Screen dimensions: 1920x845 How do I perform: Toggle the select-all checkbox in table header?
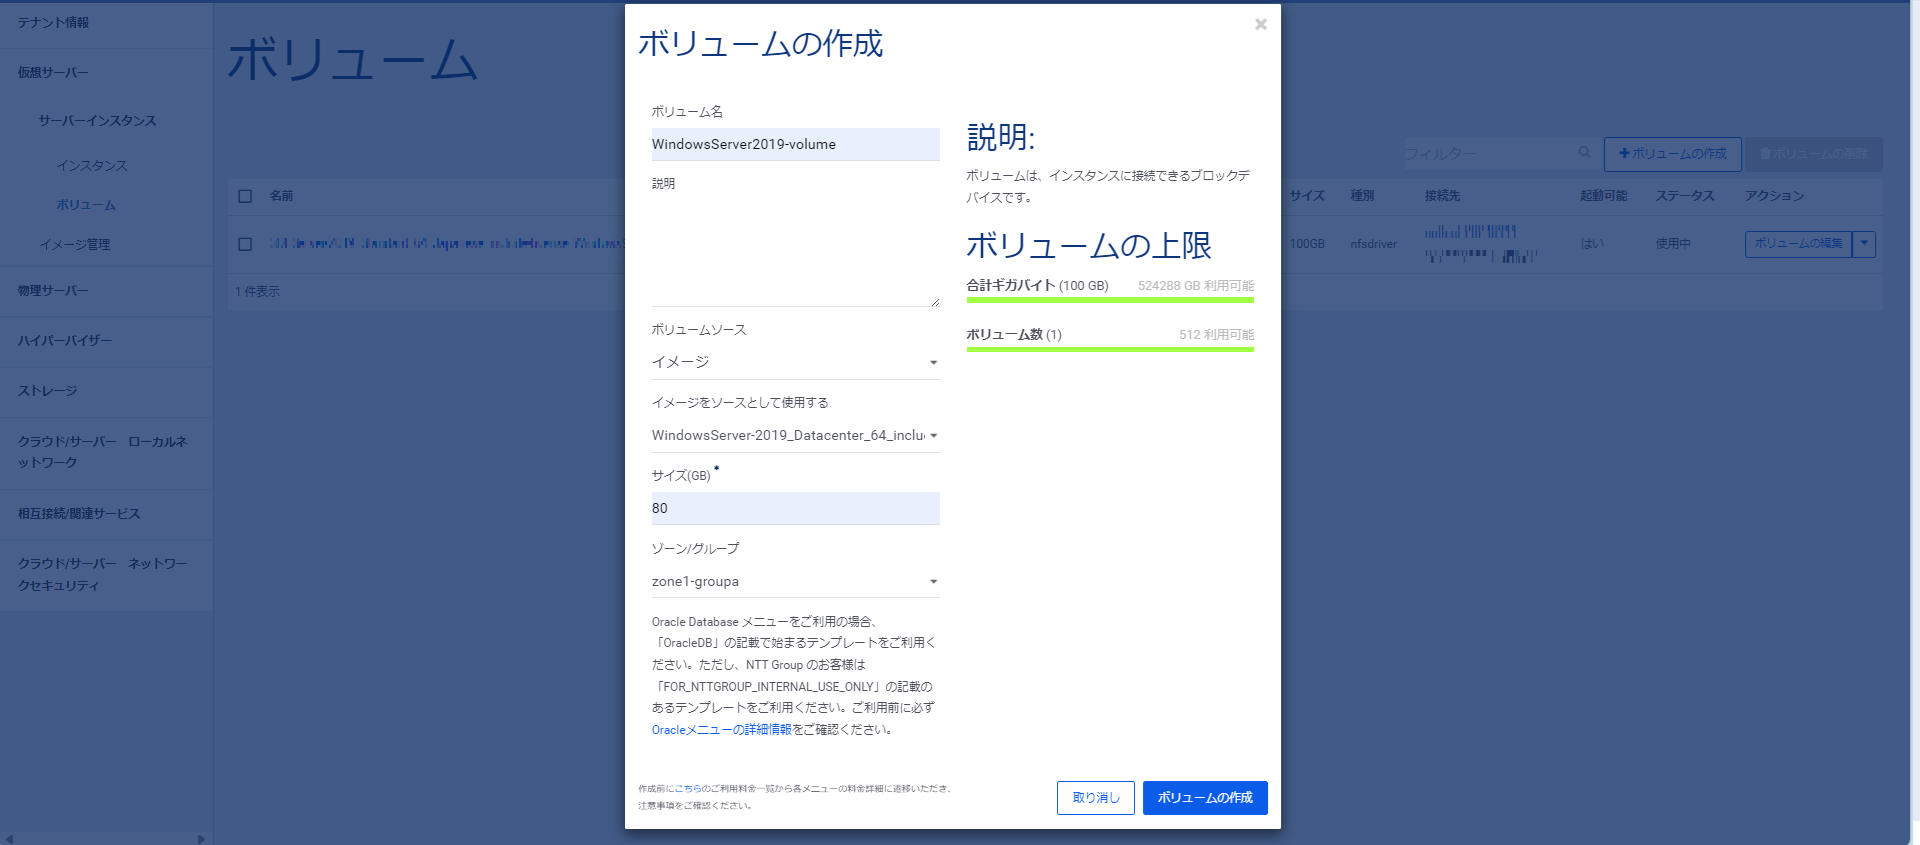pyautogui.click(x=245, y=196)
